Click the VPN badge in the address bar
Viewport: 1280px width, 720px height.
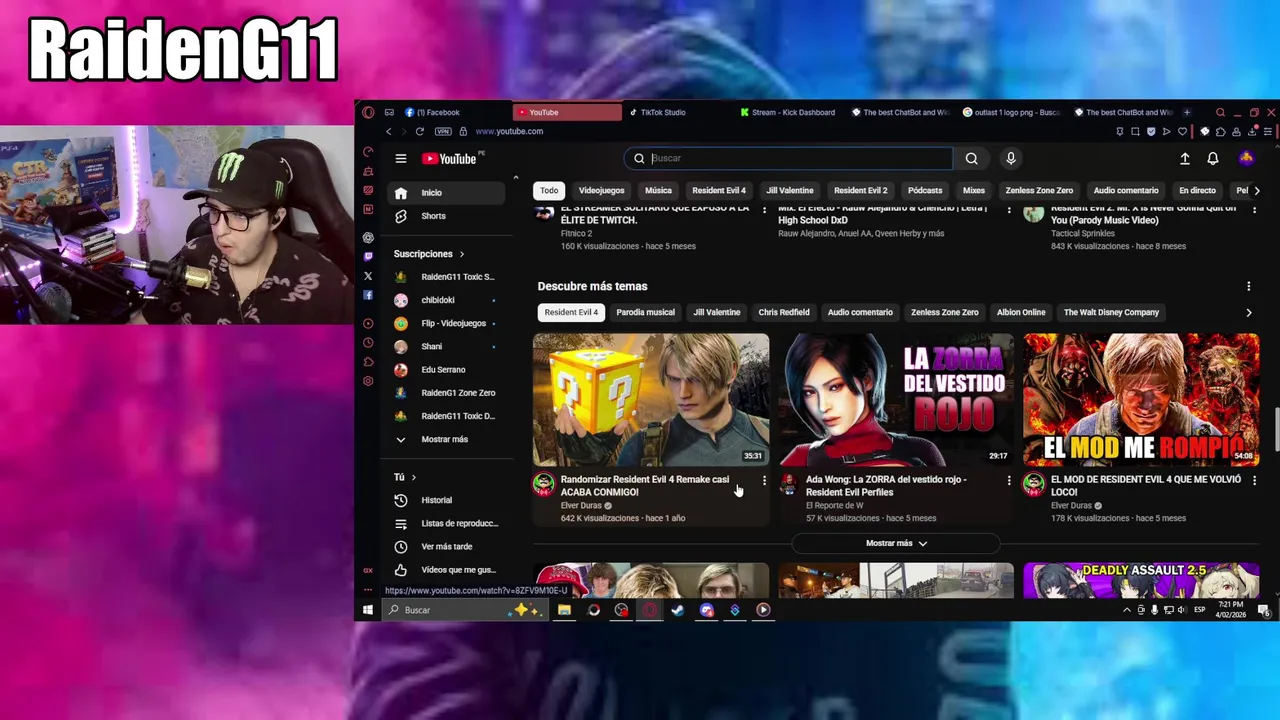pyautogui.click(x=443, y=131)
